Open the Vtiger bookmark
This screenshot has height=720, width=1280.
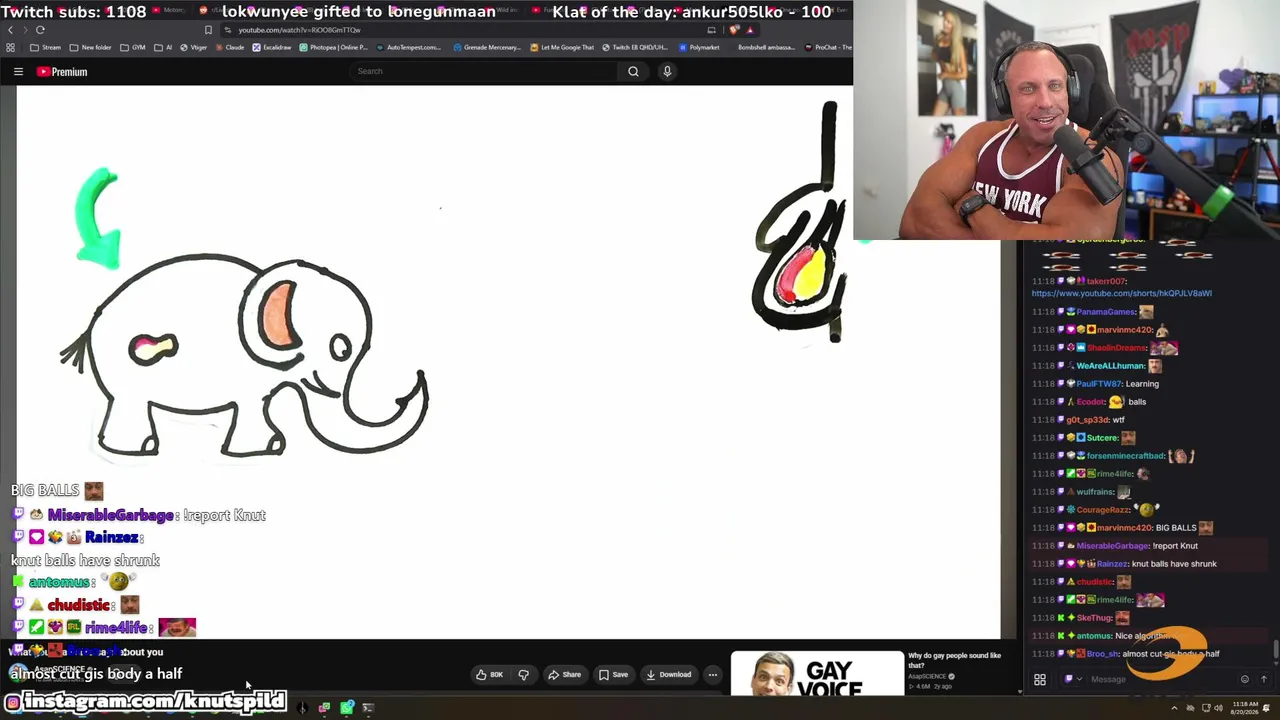[x=194, y=47]
